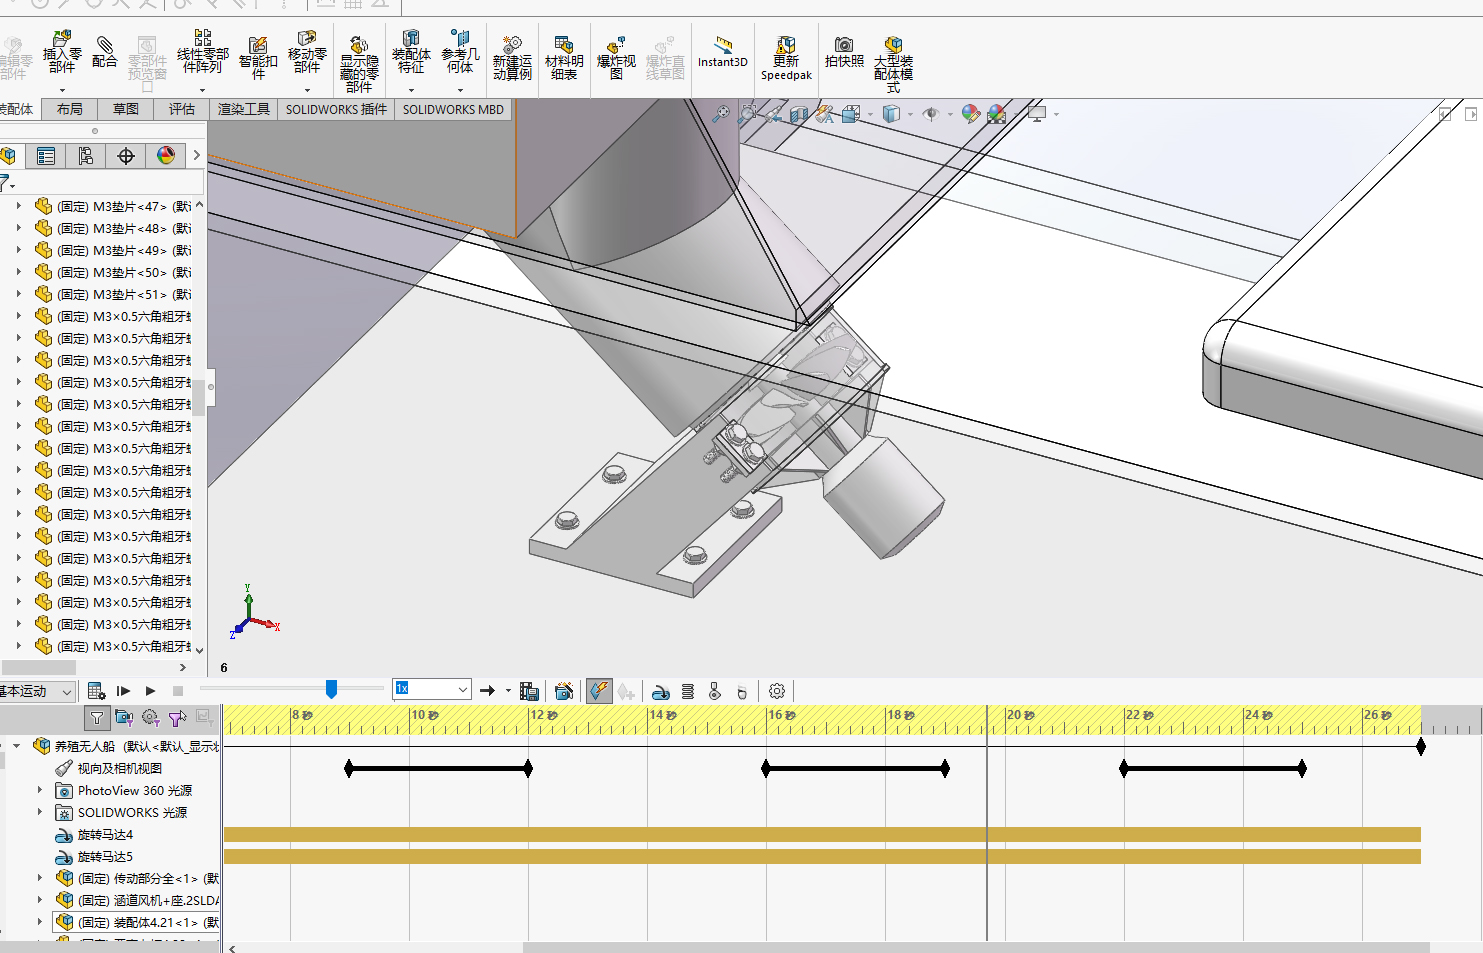
Task: Toggle the Autokey button in the motion toolbar
Action: pos(598,690)
